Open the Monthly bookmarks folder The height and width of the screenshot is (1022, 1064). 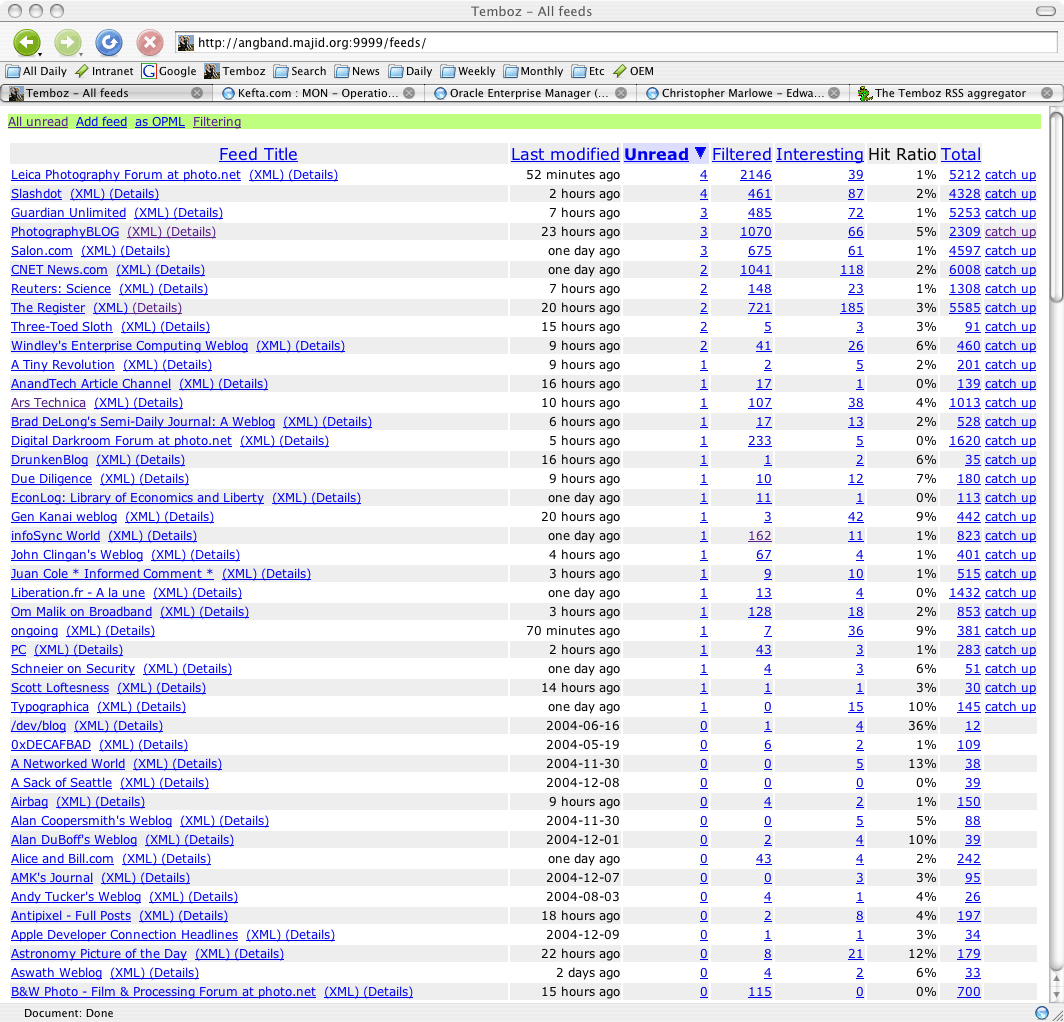coord(534,71)
